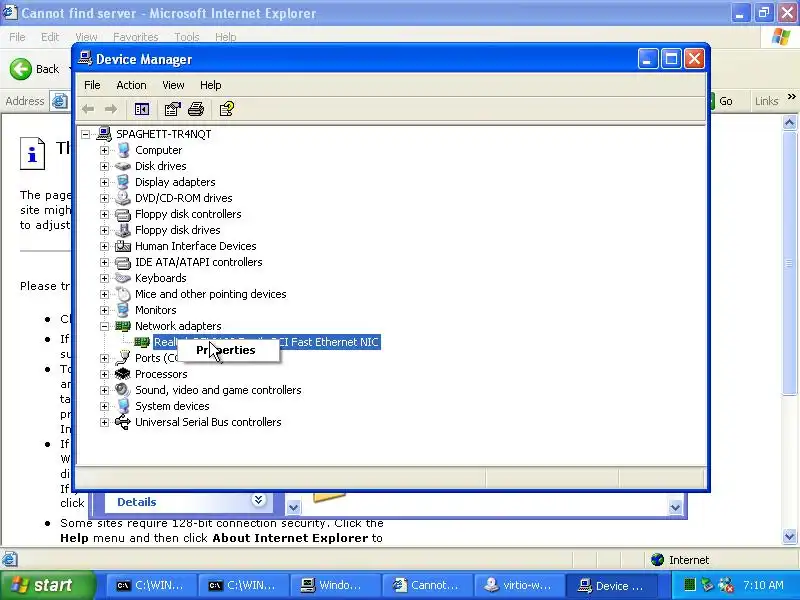Click the Floppy disk drives icon

pyautogui.click(x=123, y=230)
